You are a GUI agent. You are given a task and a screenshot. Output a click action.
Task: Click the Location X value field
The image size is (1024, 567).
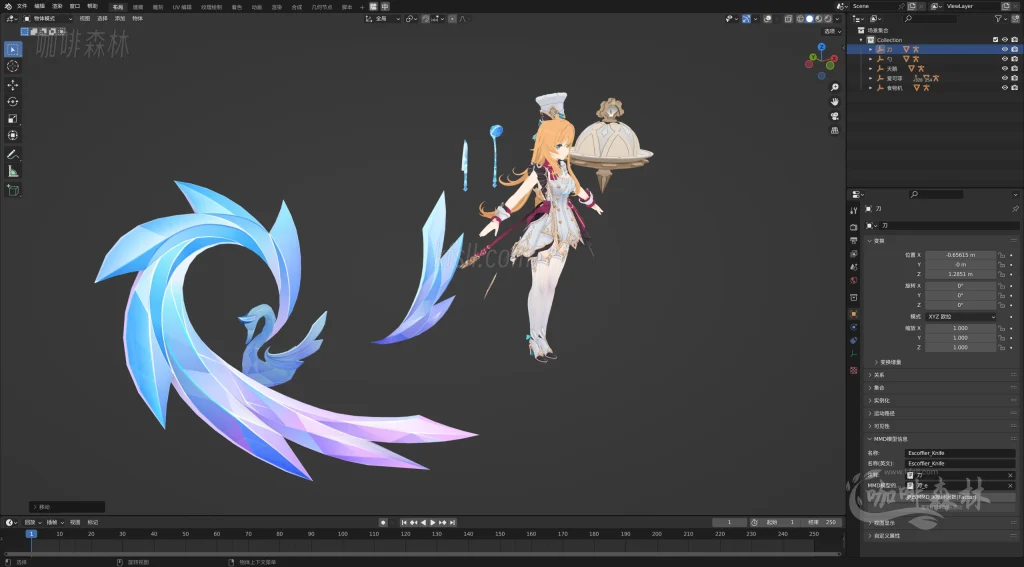[961, 255]
